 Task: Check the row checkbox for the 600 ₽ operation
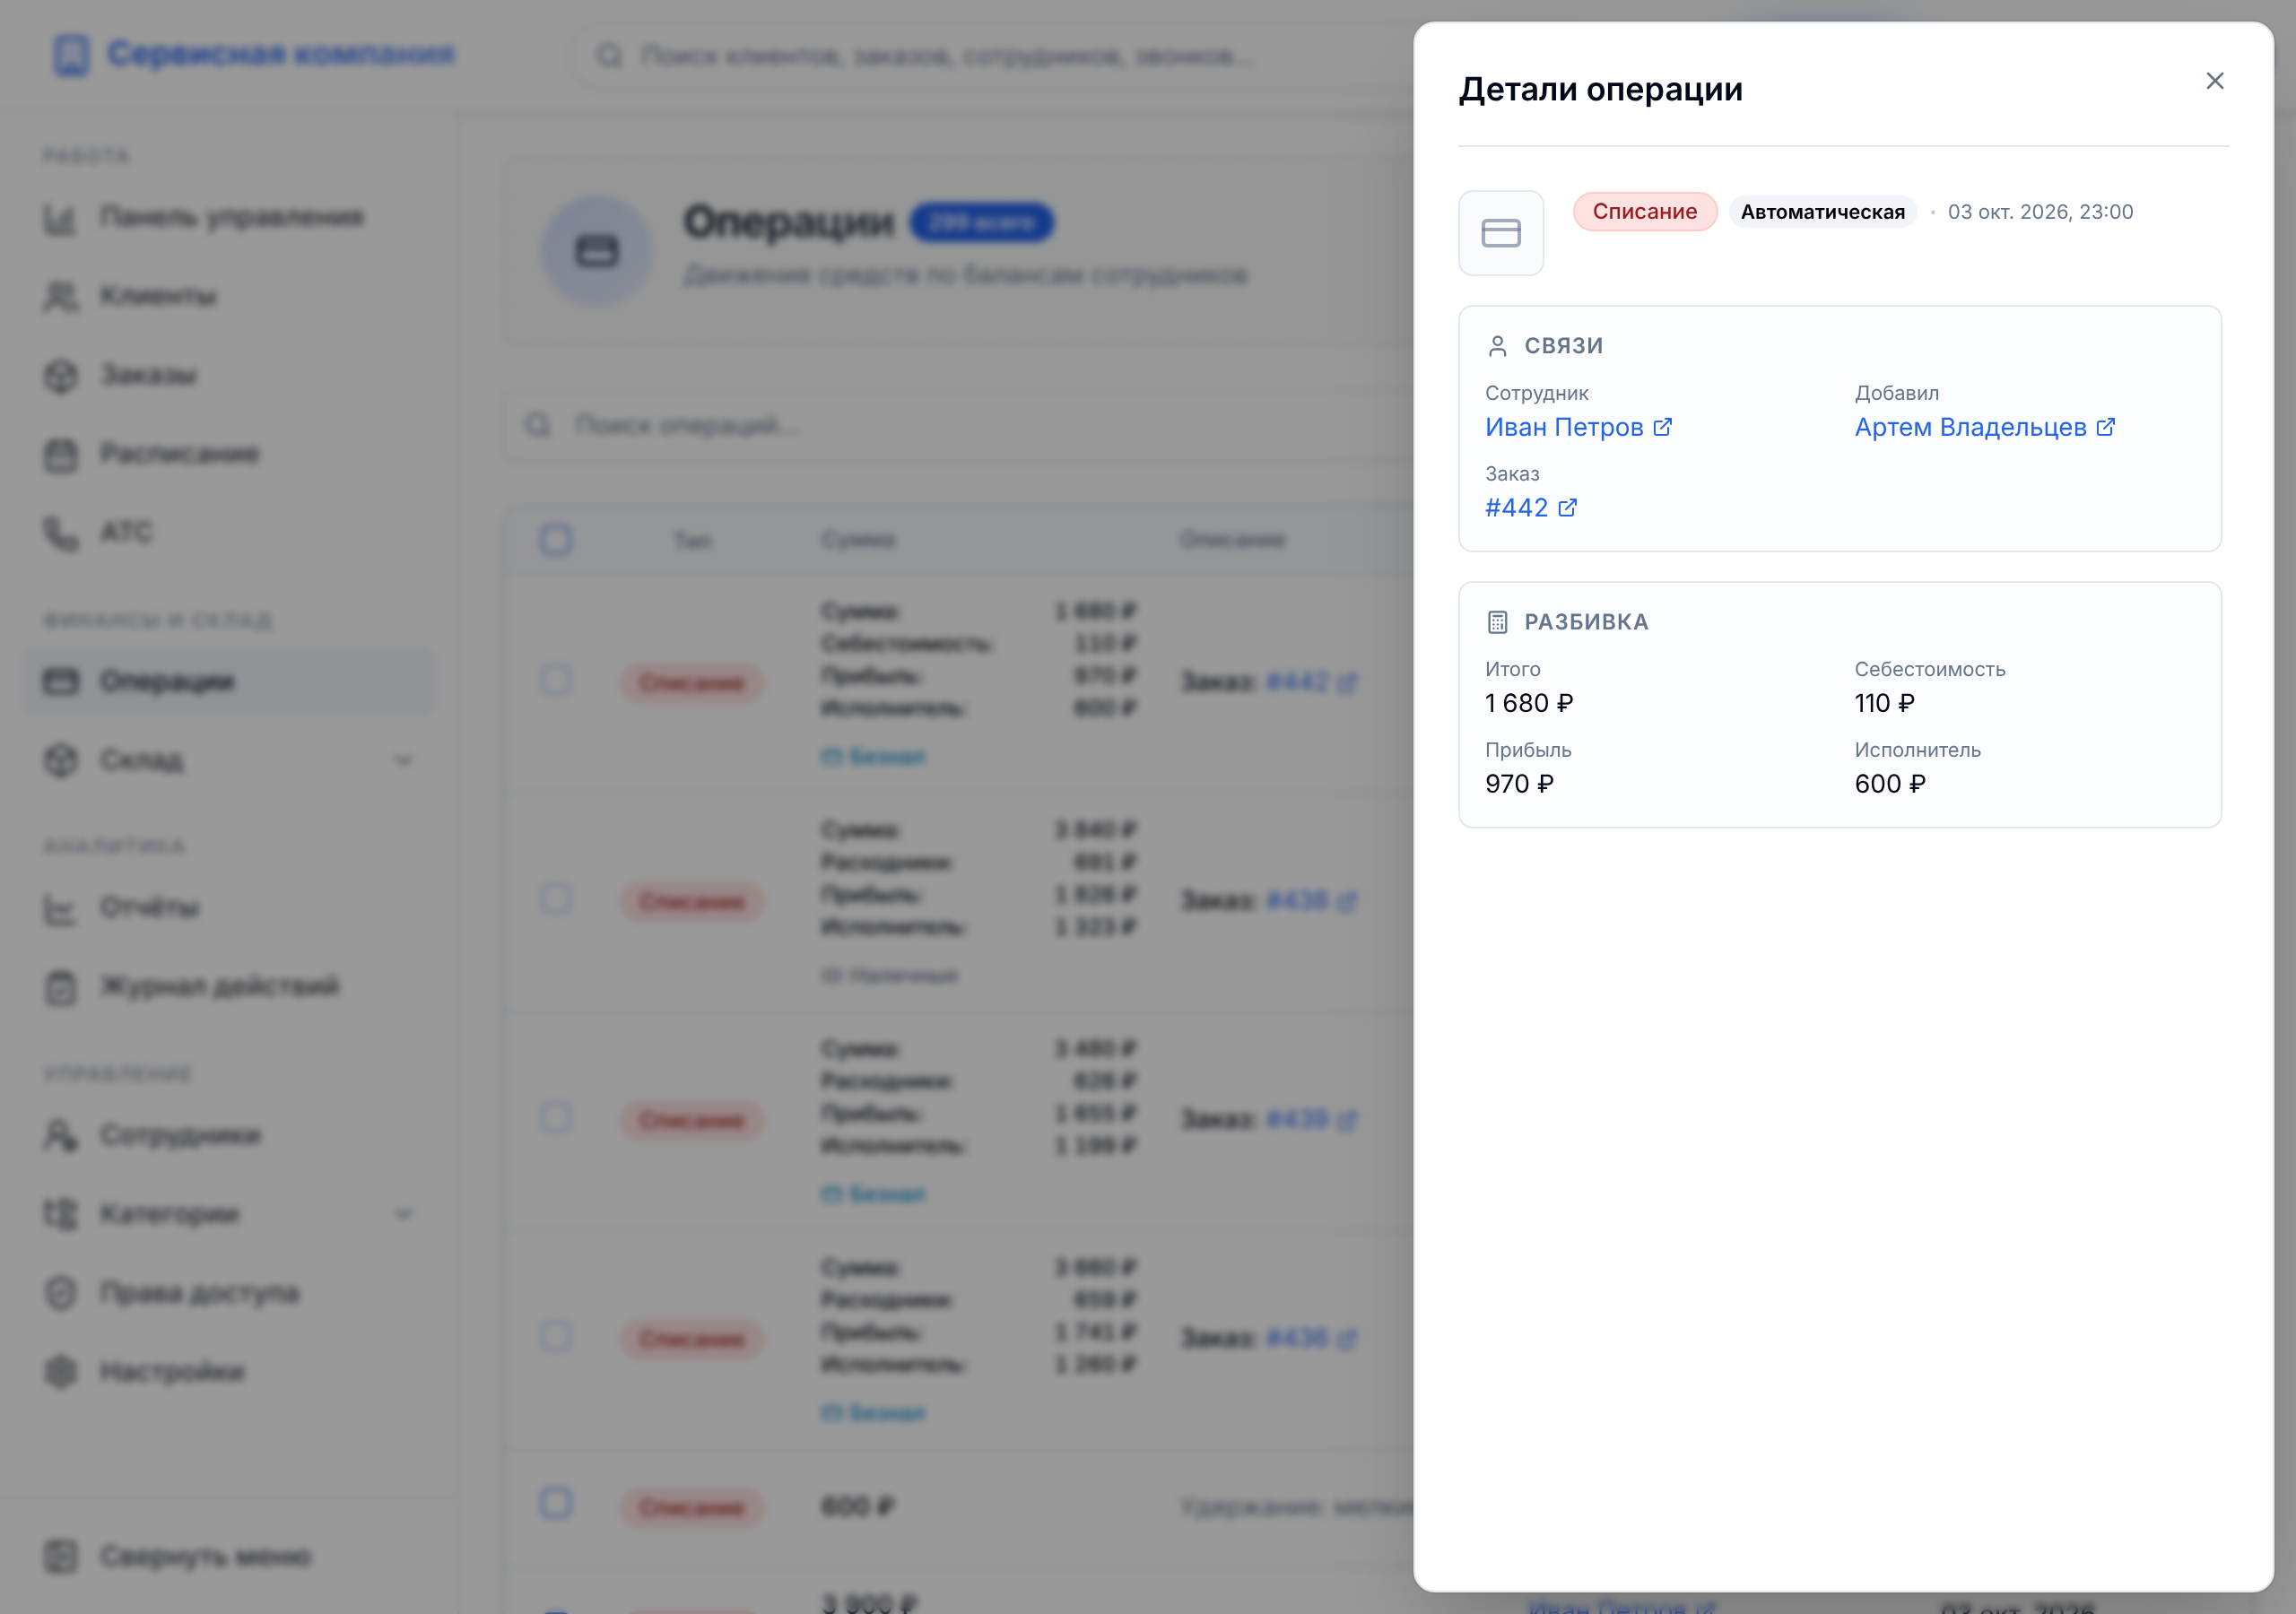(x=556, y=1503)
